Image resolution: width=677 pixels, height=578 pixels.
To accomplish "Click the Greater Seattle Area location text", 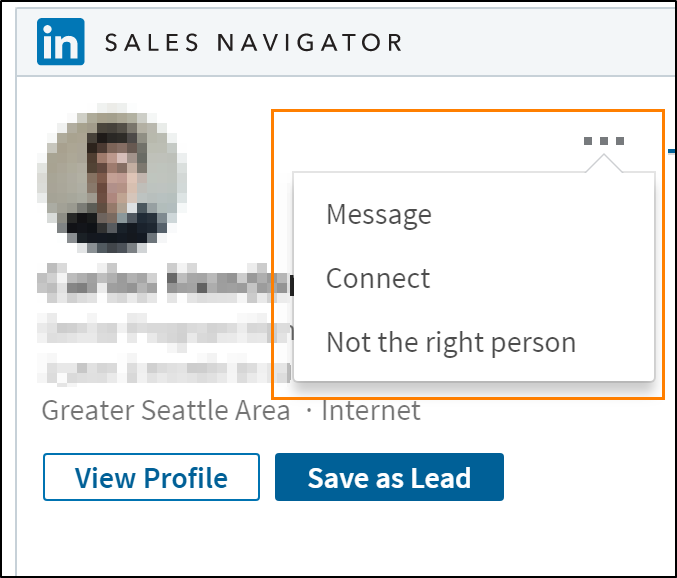I will tap(166, 410).
